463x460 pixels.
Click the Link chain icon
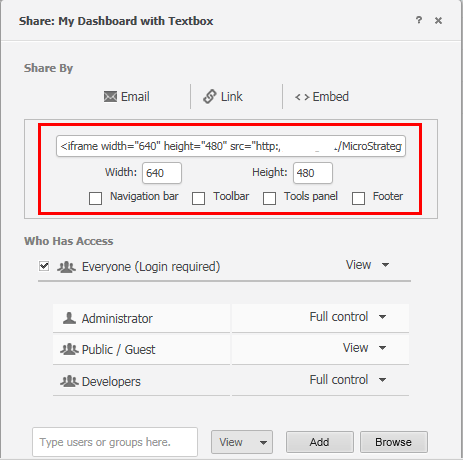pos(210,97)
